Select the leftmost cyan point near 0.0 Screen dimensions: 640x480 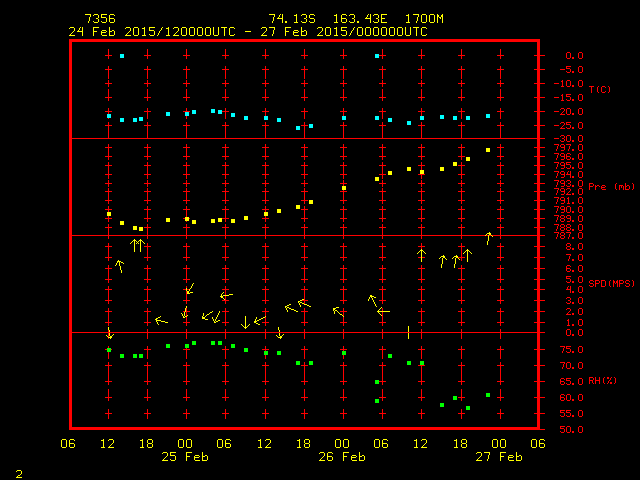(122, 56)
